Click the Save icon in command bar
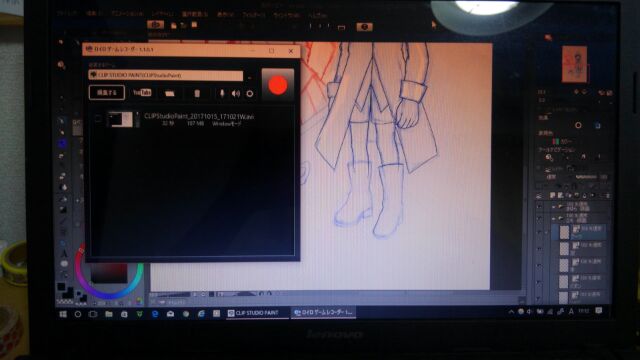Screen dimensions: 640x360 click(x=194, y=25)
